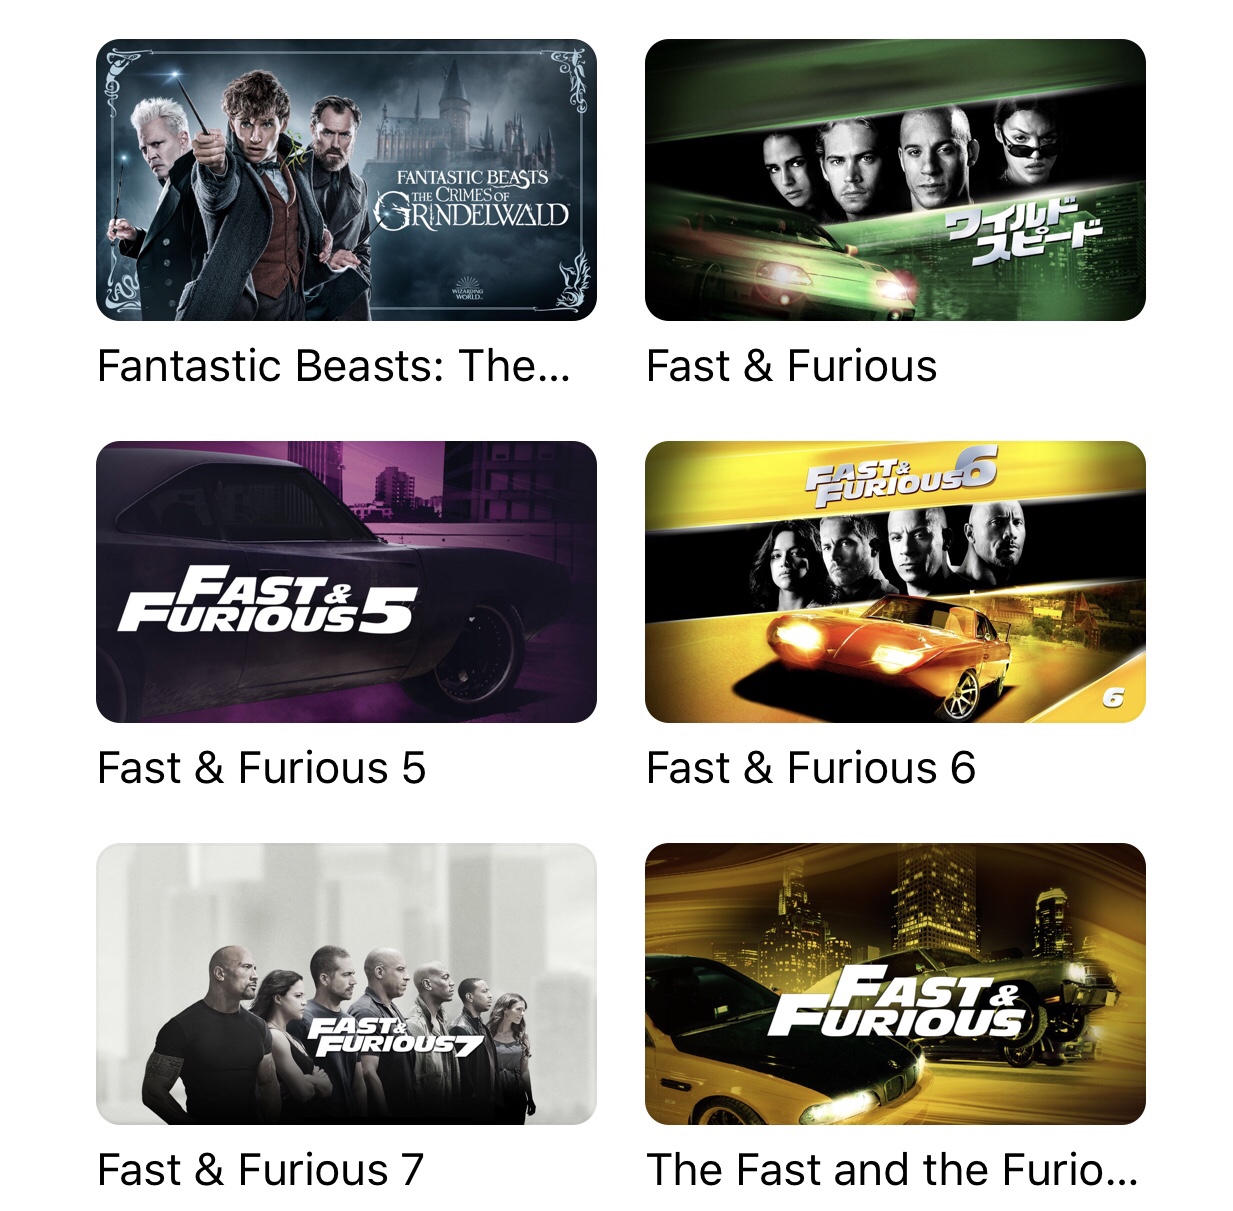The width and height of the screenshot is (1233, 1211).
Task: Open the green Fast & Furious poster
Action: pyautogui.click(x=895, y=180)
